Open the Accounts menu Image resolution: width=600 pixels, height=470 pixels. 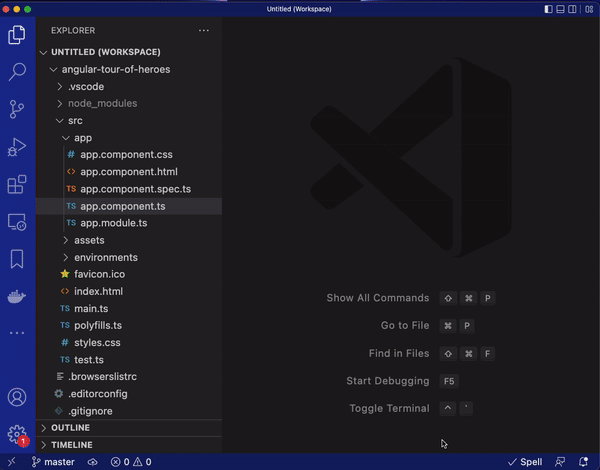17,397
